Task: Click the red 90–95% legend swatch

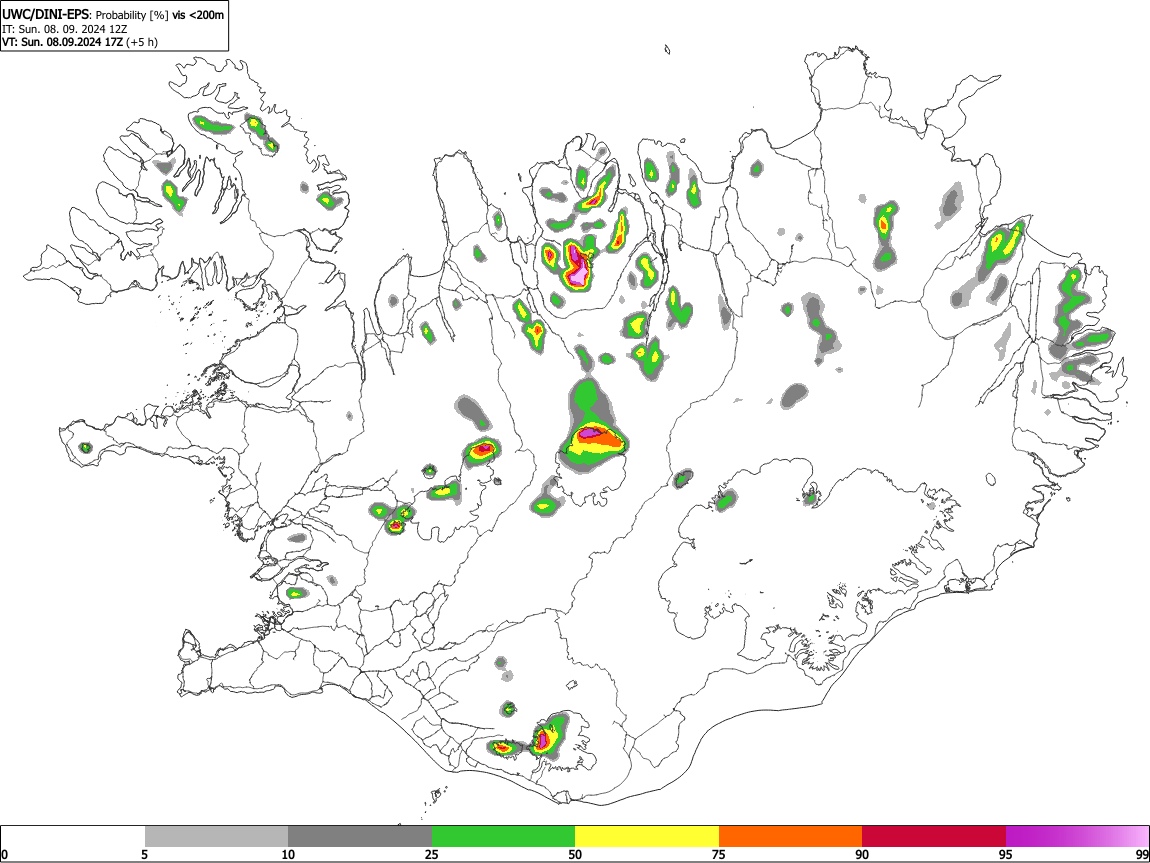Action: point(934,837)
